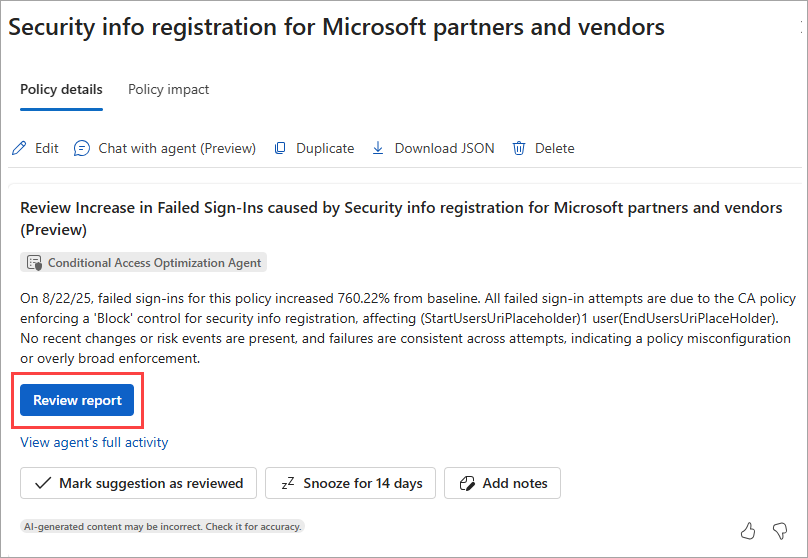Image resolution: width=808 pixels, height=558 pixels.
Task: Give thumbs down feedback
Action: point(780,529)
